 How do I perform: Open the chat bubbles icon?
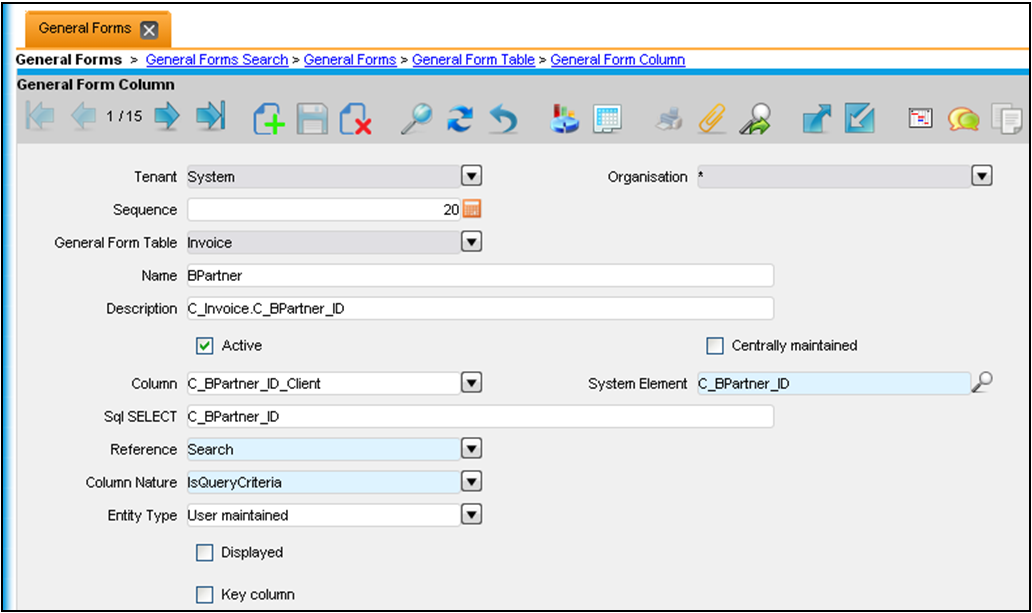point(963,119)
